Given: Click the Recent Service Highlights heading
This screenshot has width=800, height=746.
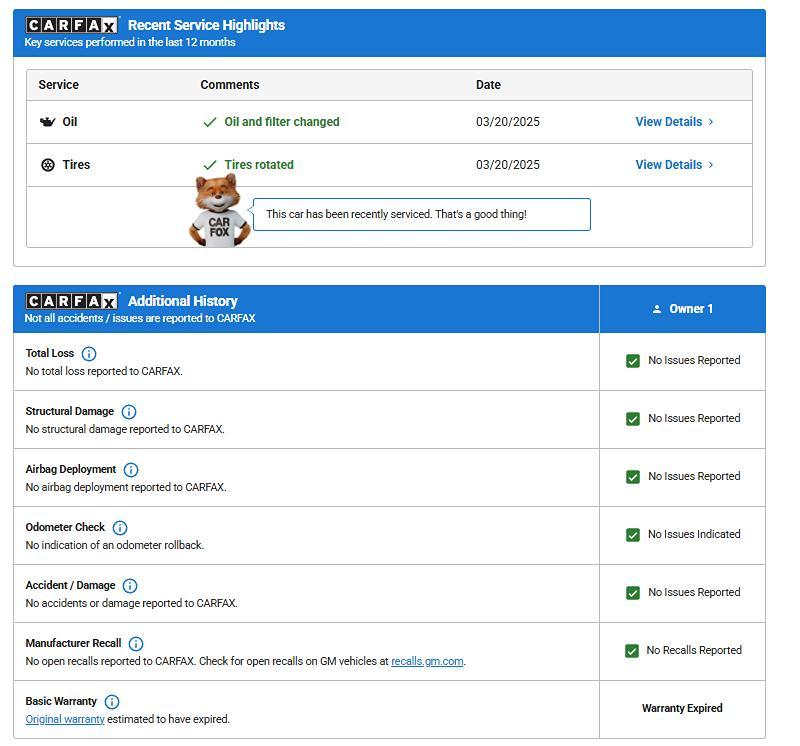Looking at the screenshot, I should coord(207,25).
